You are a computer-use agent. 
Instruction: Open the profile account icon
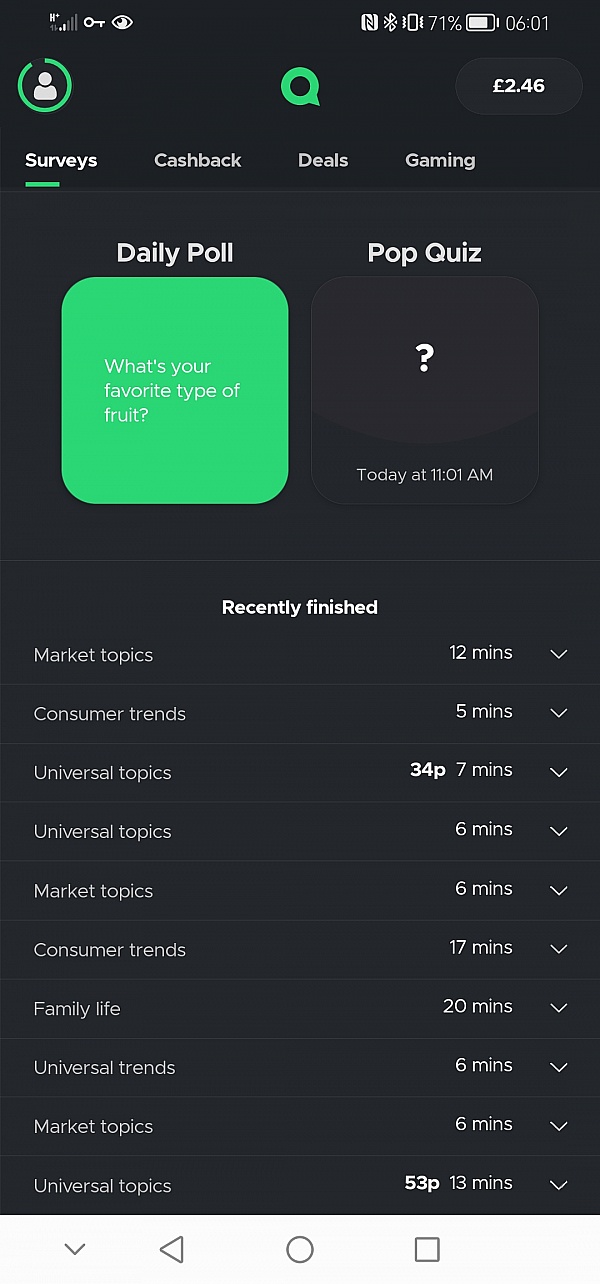point(44,86)
